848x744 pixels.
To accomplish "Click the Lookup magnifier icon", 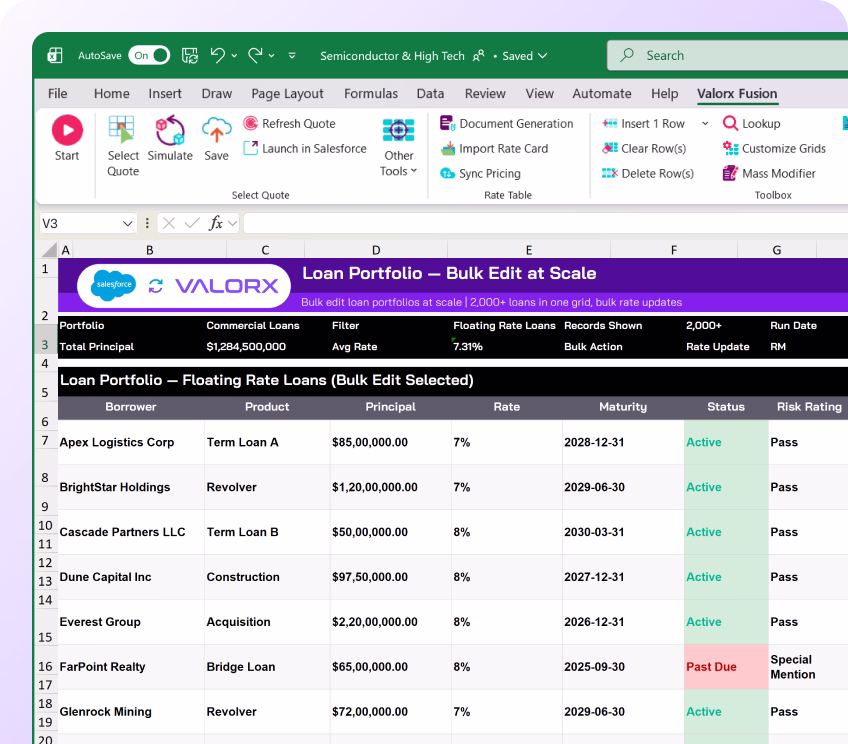I will (x=730, y=123).
